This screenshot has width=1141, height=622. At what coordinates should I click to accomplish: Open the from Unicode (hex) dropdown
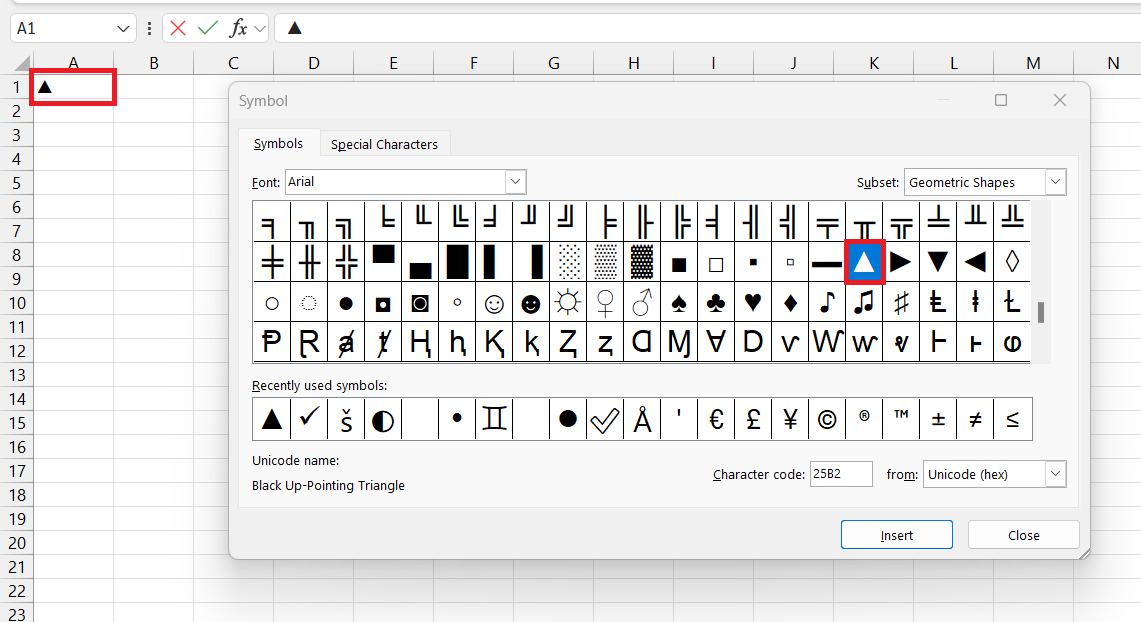click(x=1055, y=474)
